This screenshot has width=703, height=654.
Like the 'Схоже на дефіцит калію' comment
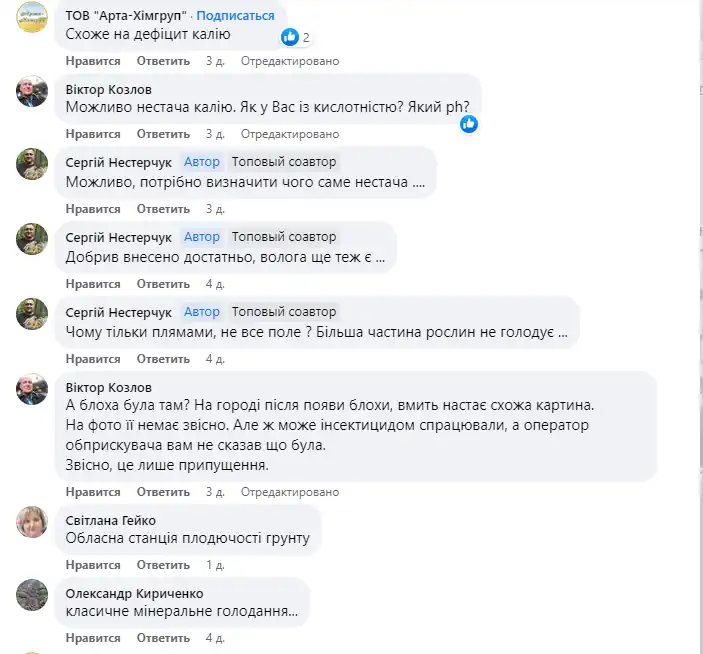pos(93,61)
